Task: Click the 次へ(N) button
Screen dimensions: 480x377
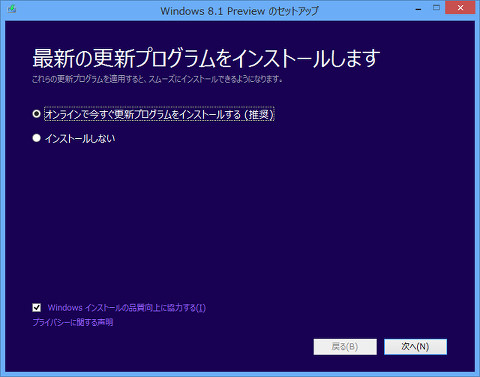Action: [415, 347]
